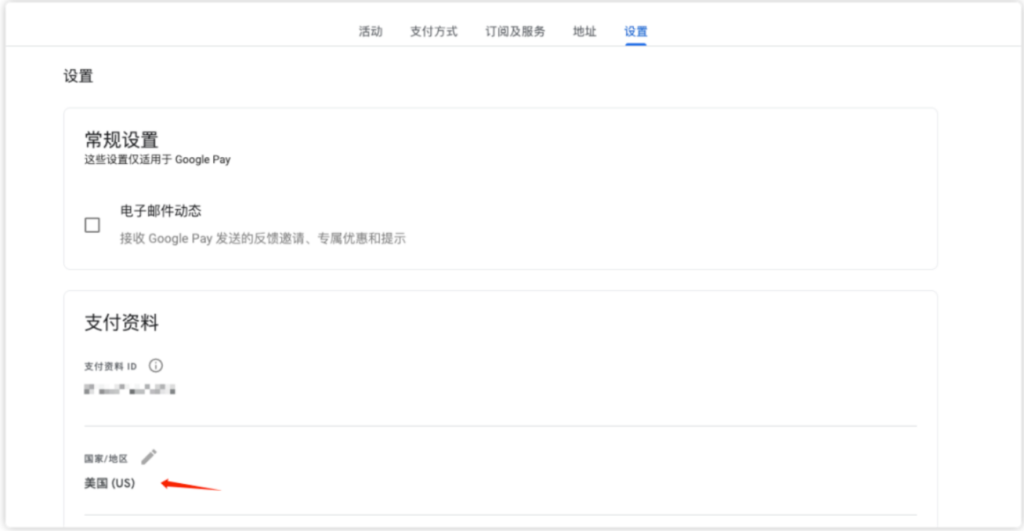This screenshot has width=1024, height=531.
Task: Click the 接收 Google Pay 发送的反馈邀请 description
Action: (x=263, y=238)
